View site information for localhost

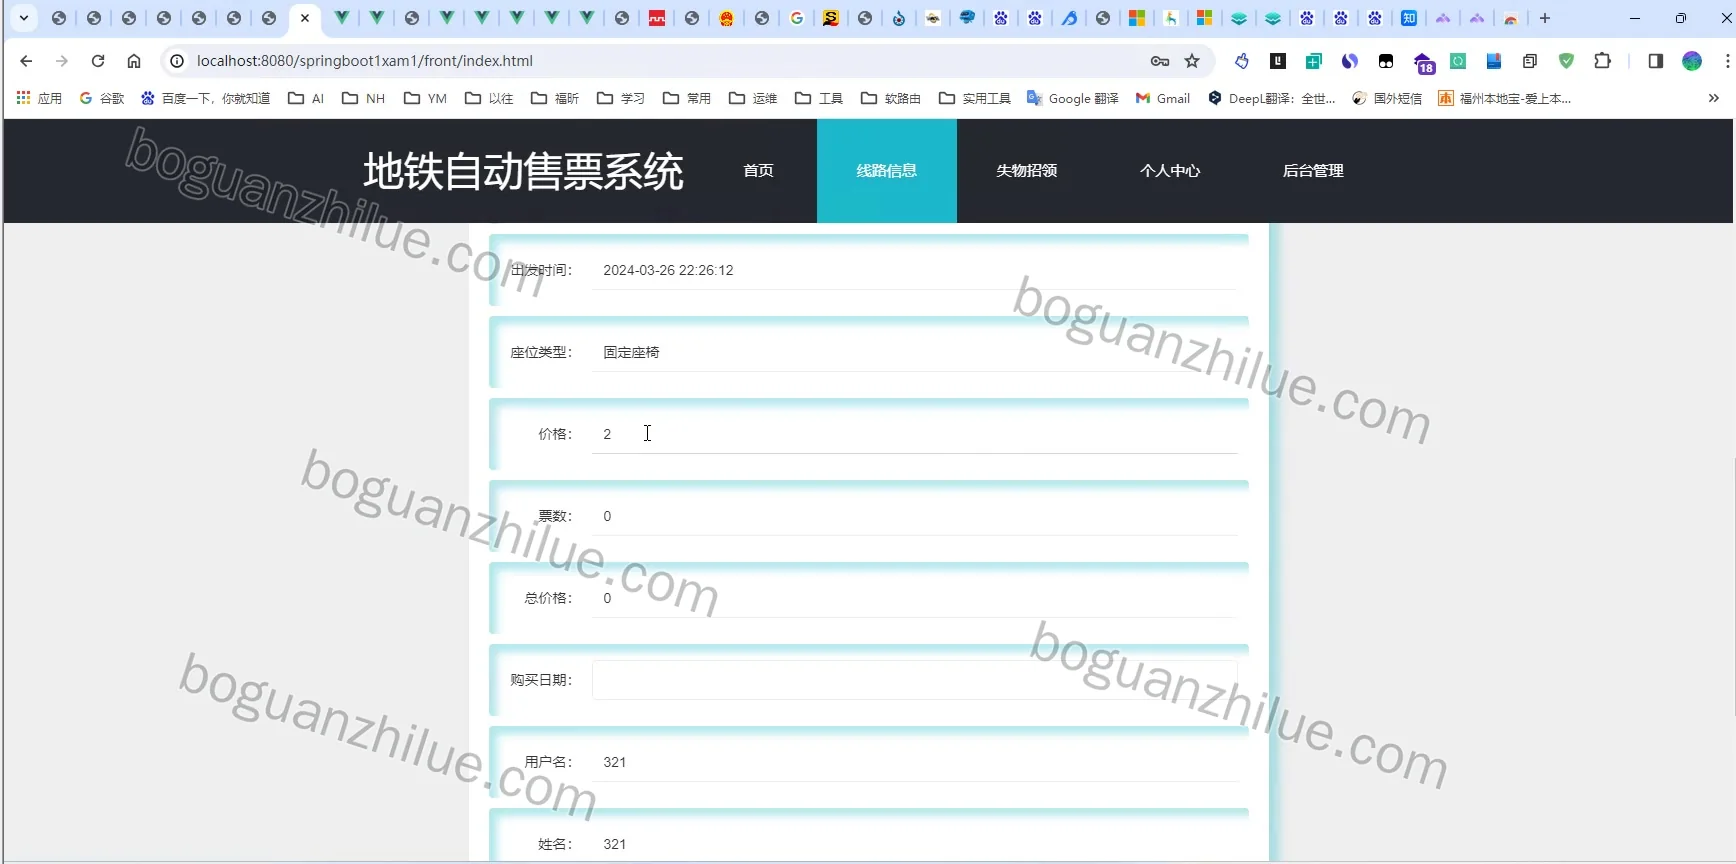click(177, 61)
